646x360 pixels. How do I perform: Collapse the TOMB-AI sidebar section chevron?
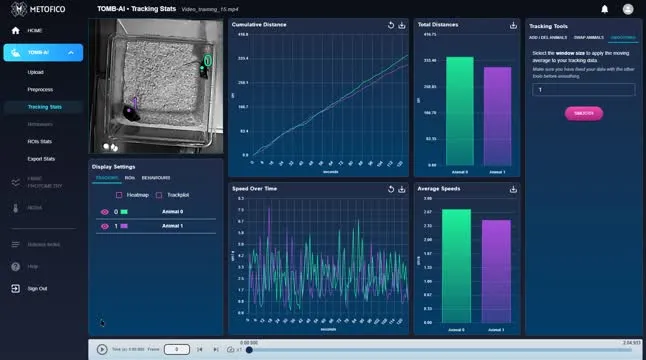pyautogui.click(x=71, y=53)
